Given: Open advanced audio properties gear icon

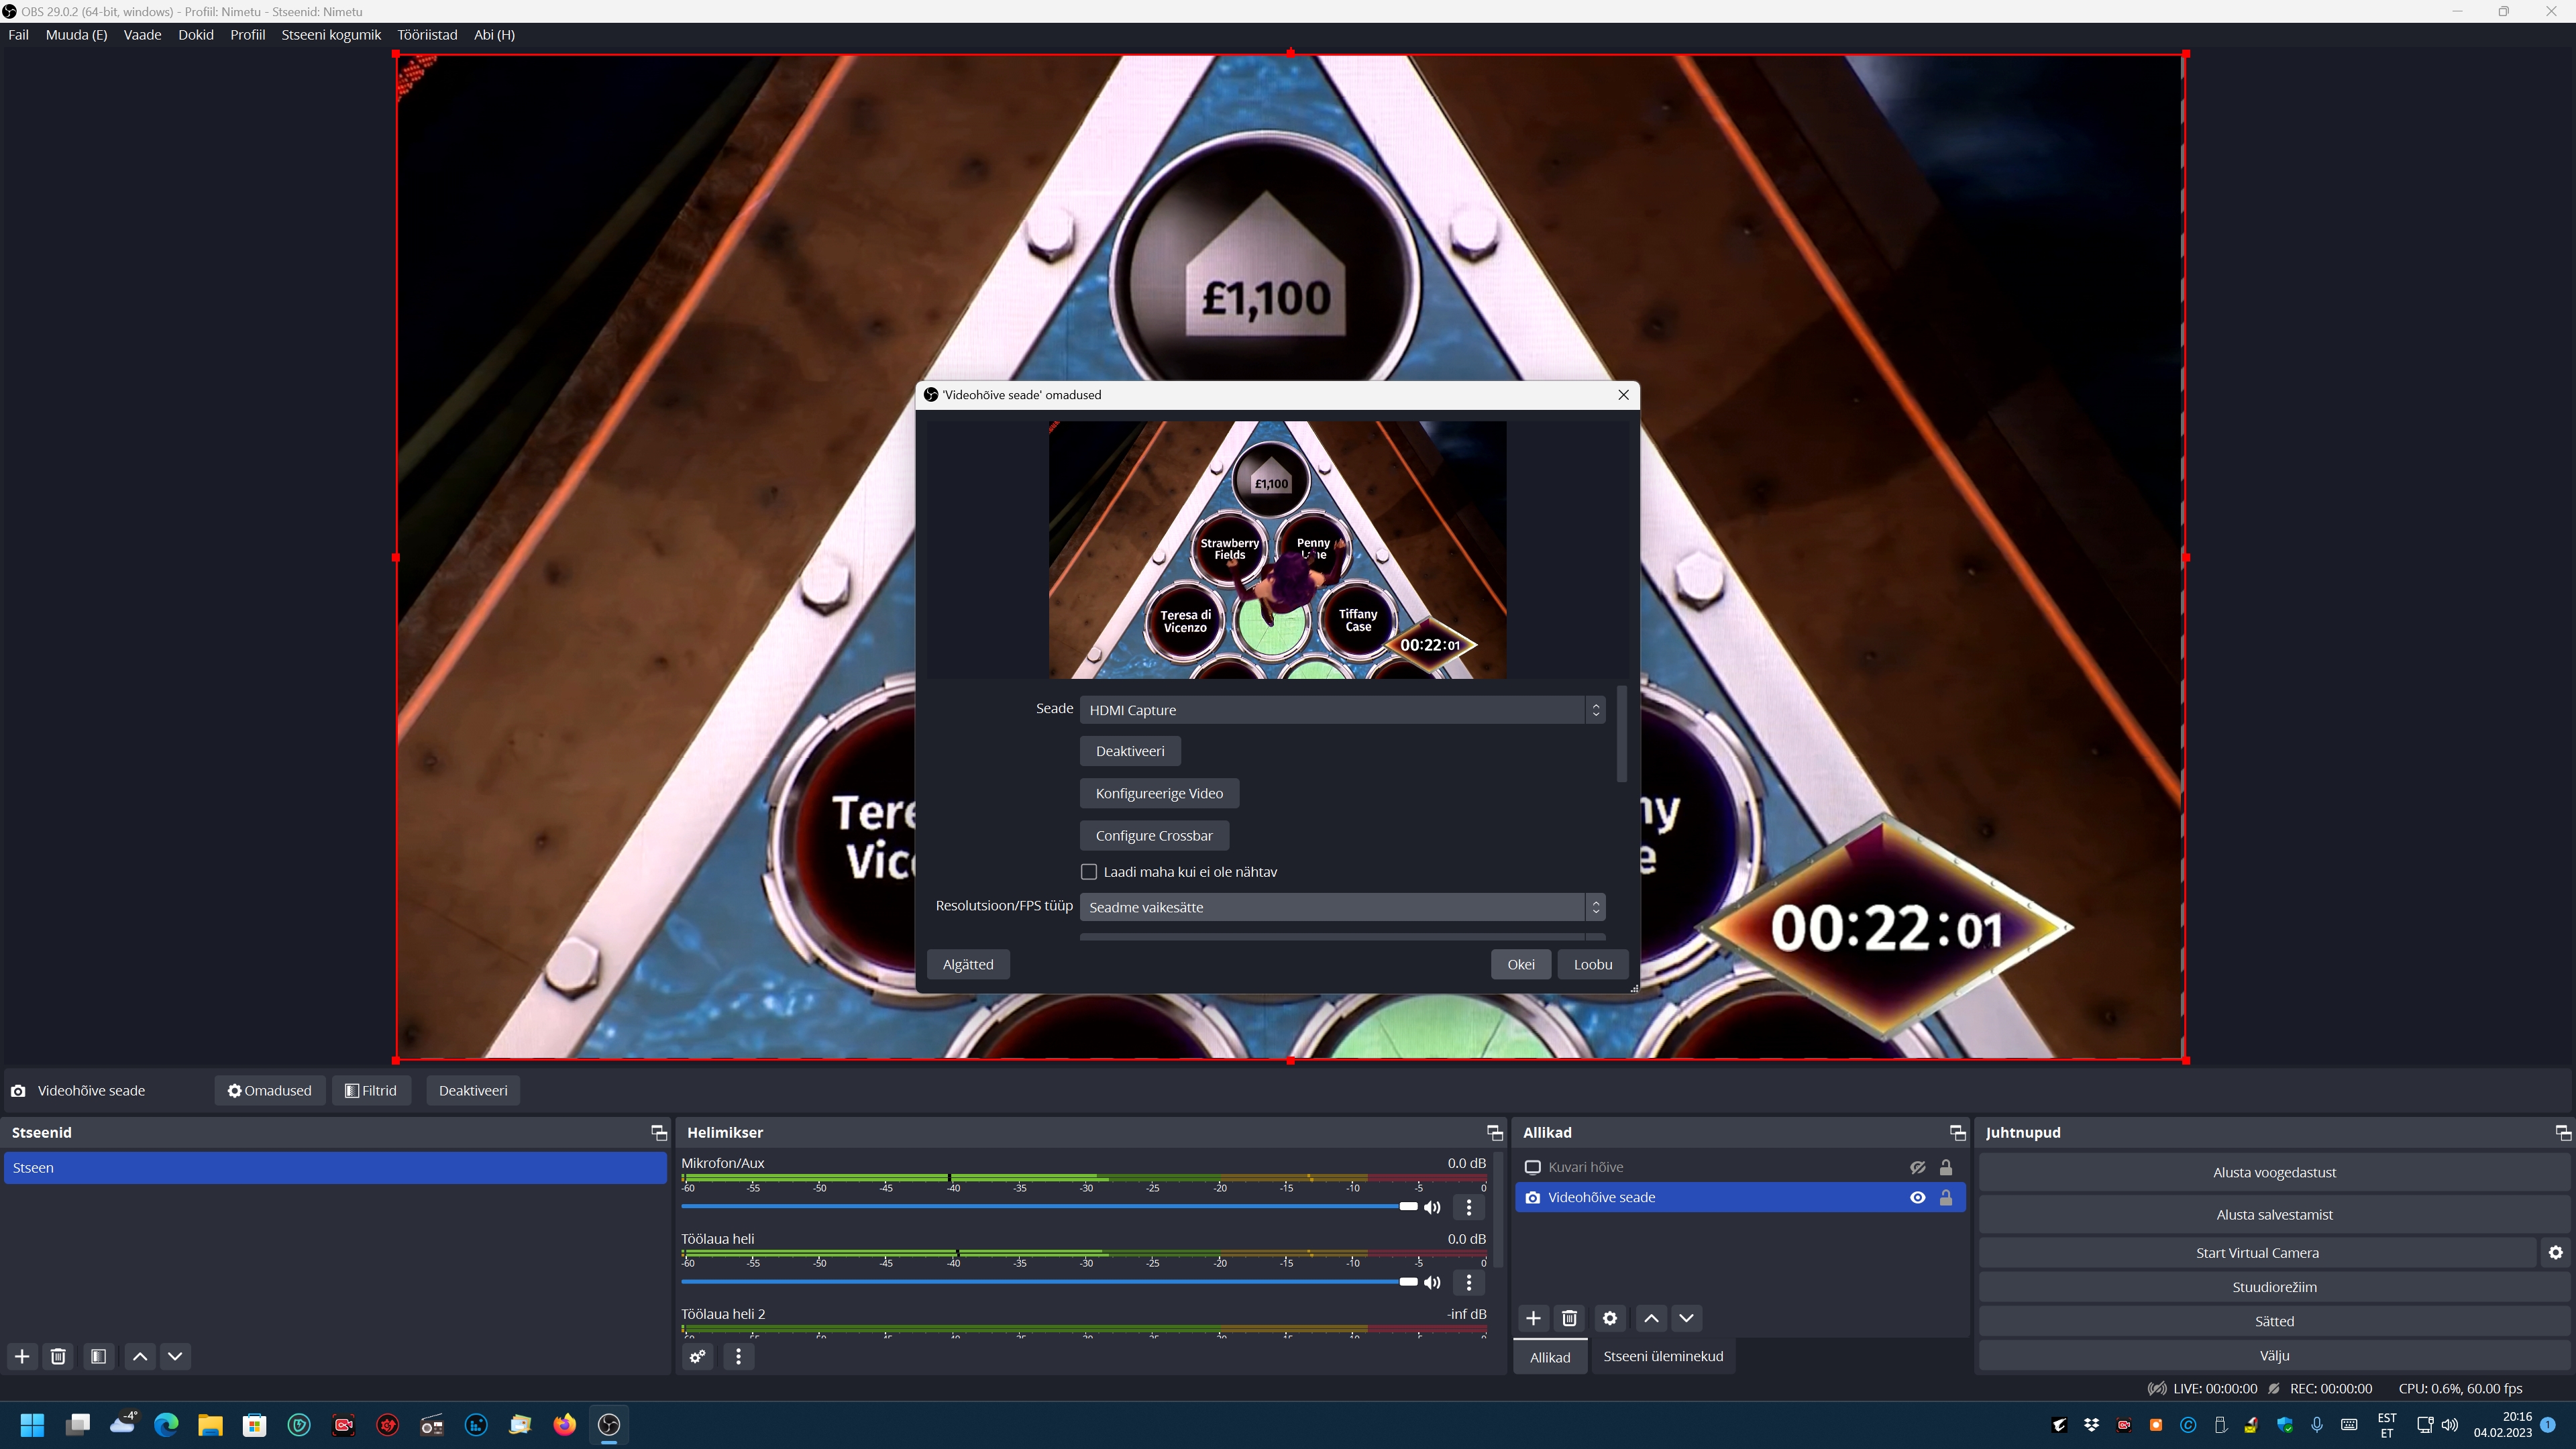Looking at the screenshot, I should tap(698, 1356).
